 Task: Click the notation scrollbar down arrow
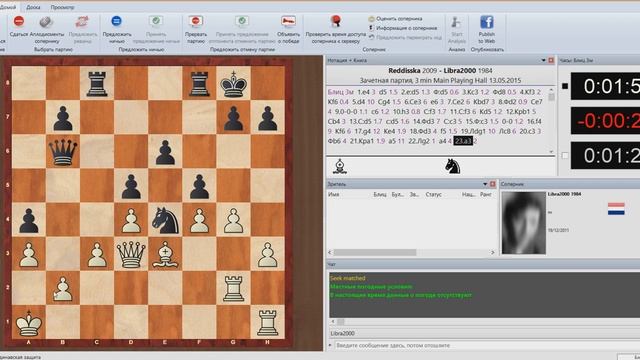pos(551,151)
